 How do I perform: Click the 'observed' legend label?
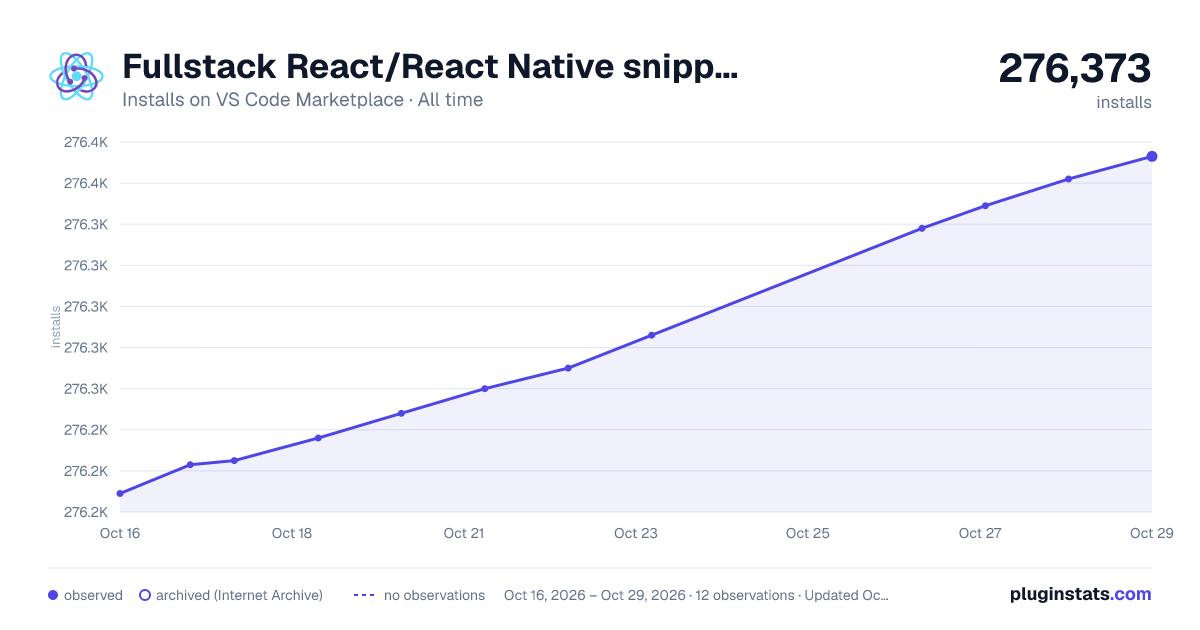tap(93, 595)
